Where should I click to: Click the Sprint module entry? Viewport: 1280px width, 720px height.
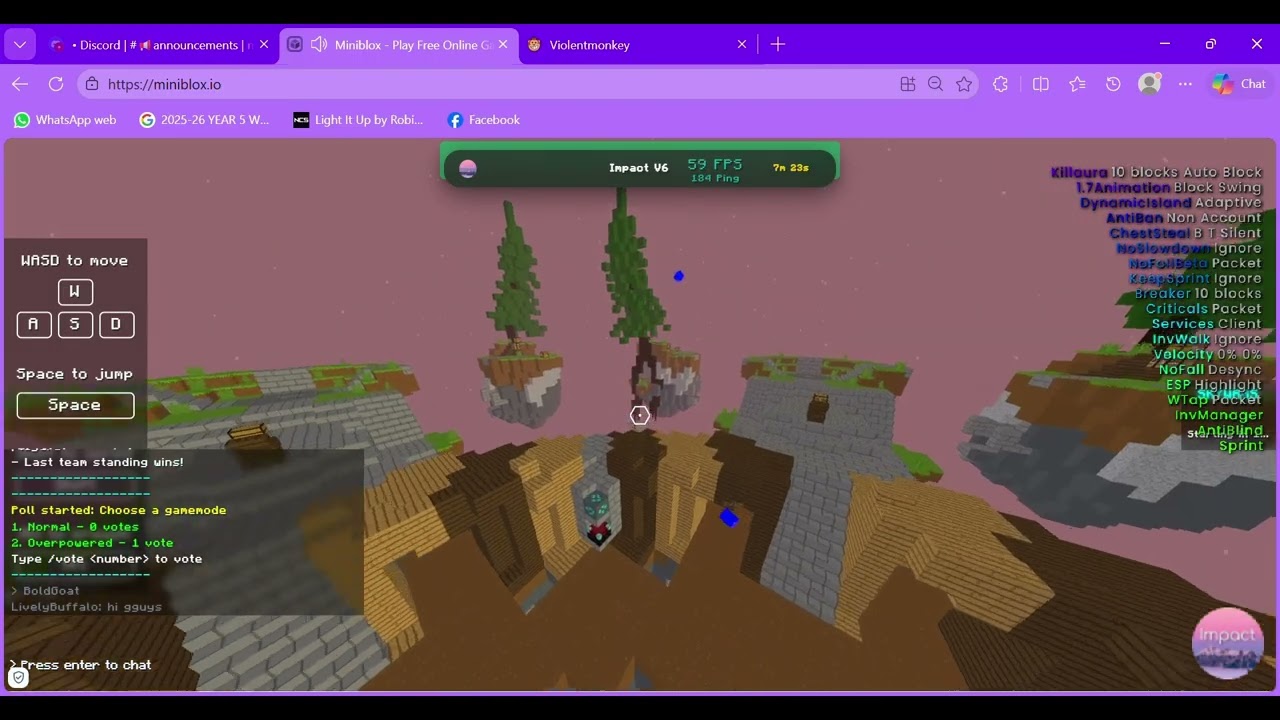[1241, 446]
